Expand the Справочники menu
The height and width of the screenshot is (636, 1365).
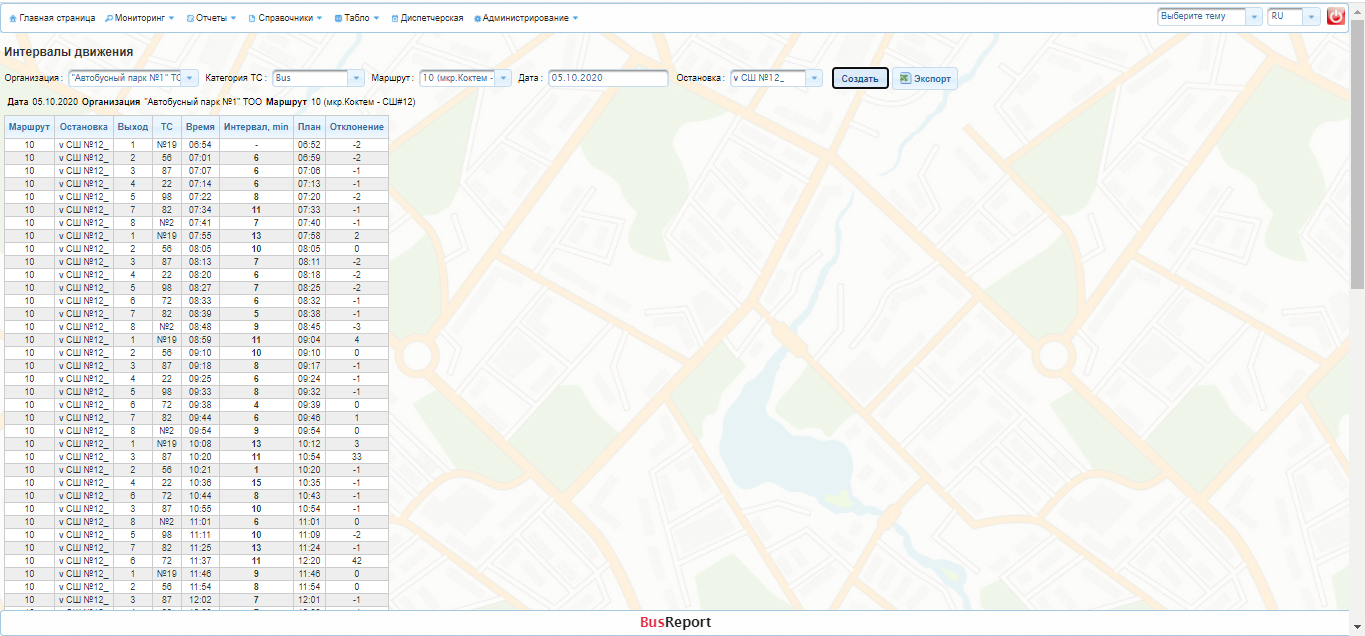(x=285, y=18)
